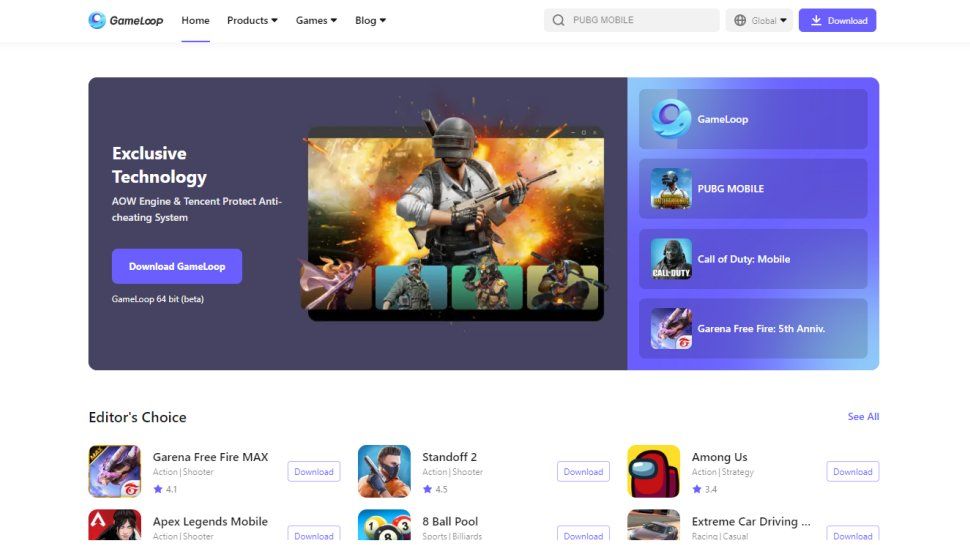The height and width of the screenshot is (545, 970).
Task: Download Apex Legends Mobile
Action: pyautogui.click(x=314, y=534)
